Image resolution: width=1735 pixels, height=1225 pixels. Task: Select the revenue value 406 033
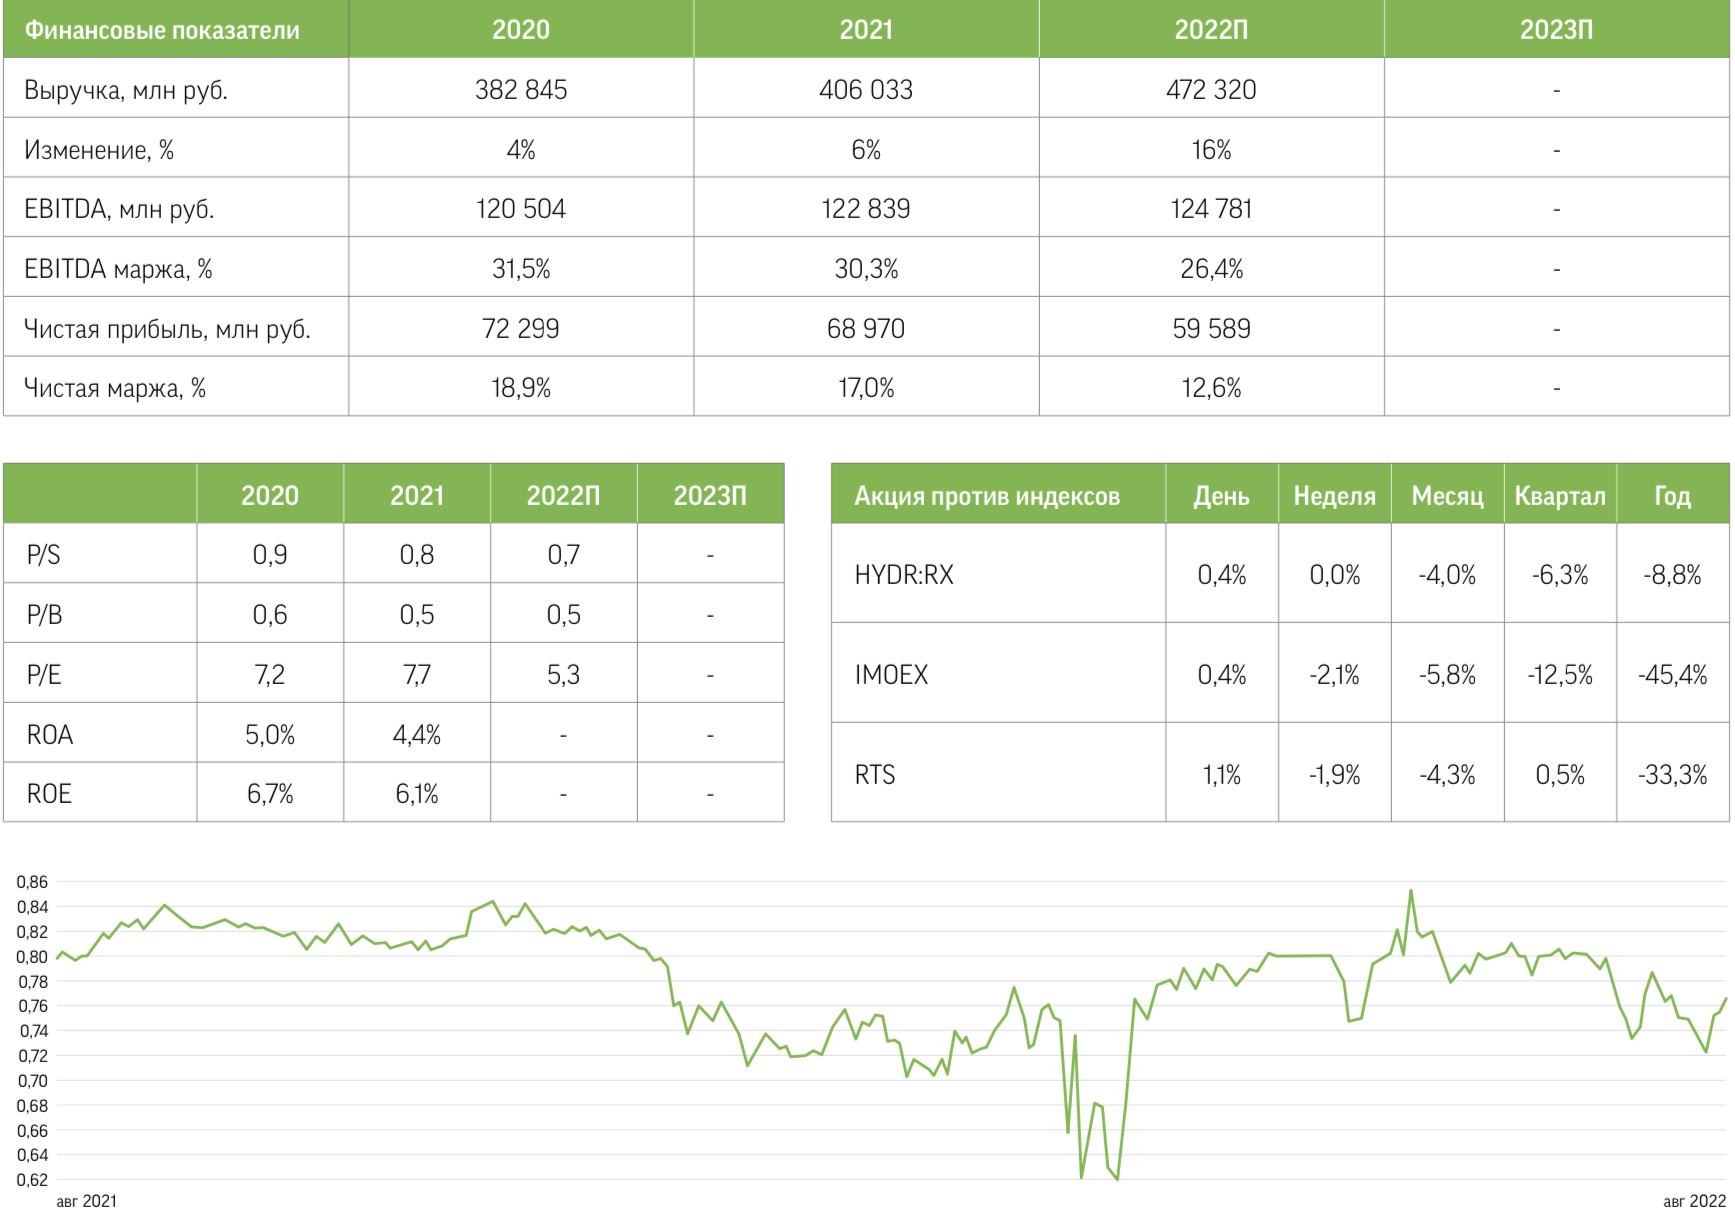[x=866, y=90]
